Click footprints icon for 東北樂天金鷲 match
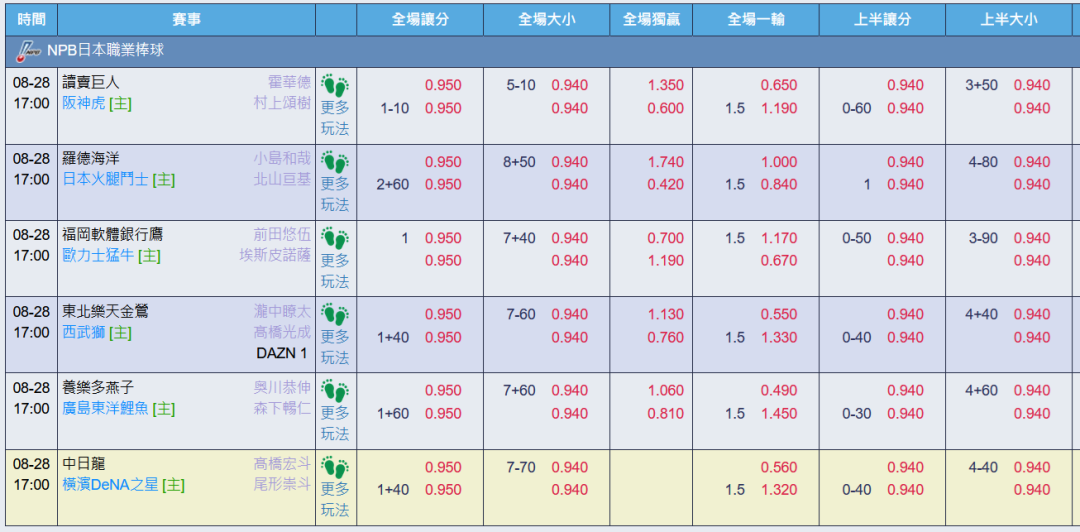1080x532 pixels. (x=335, y=314)
